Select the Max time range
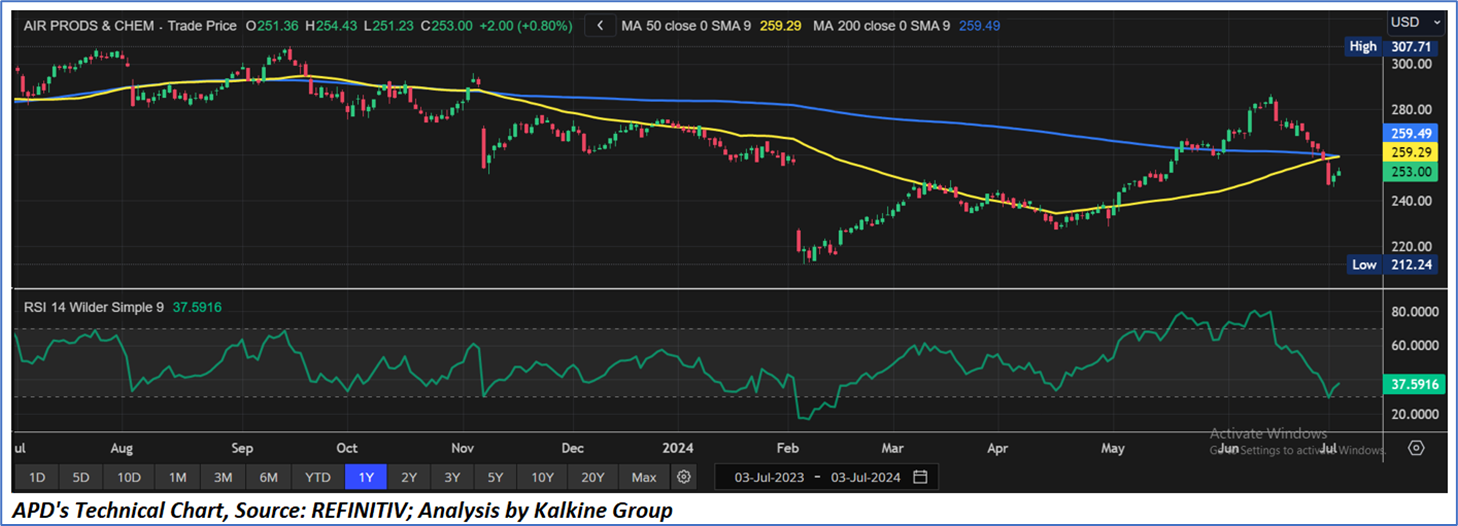The width and height of the screenshot is (1458, 526). point(645,477)
